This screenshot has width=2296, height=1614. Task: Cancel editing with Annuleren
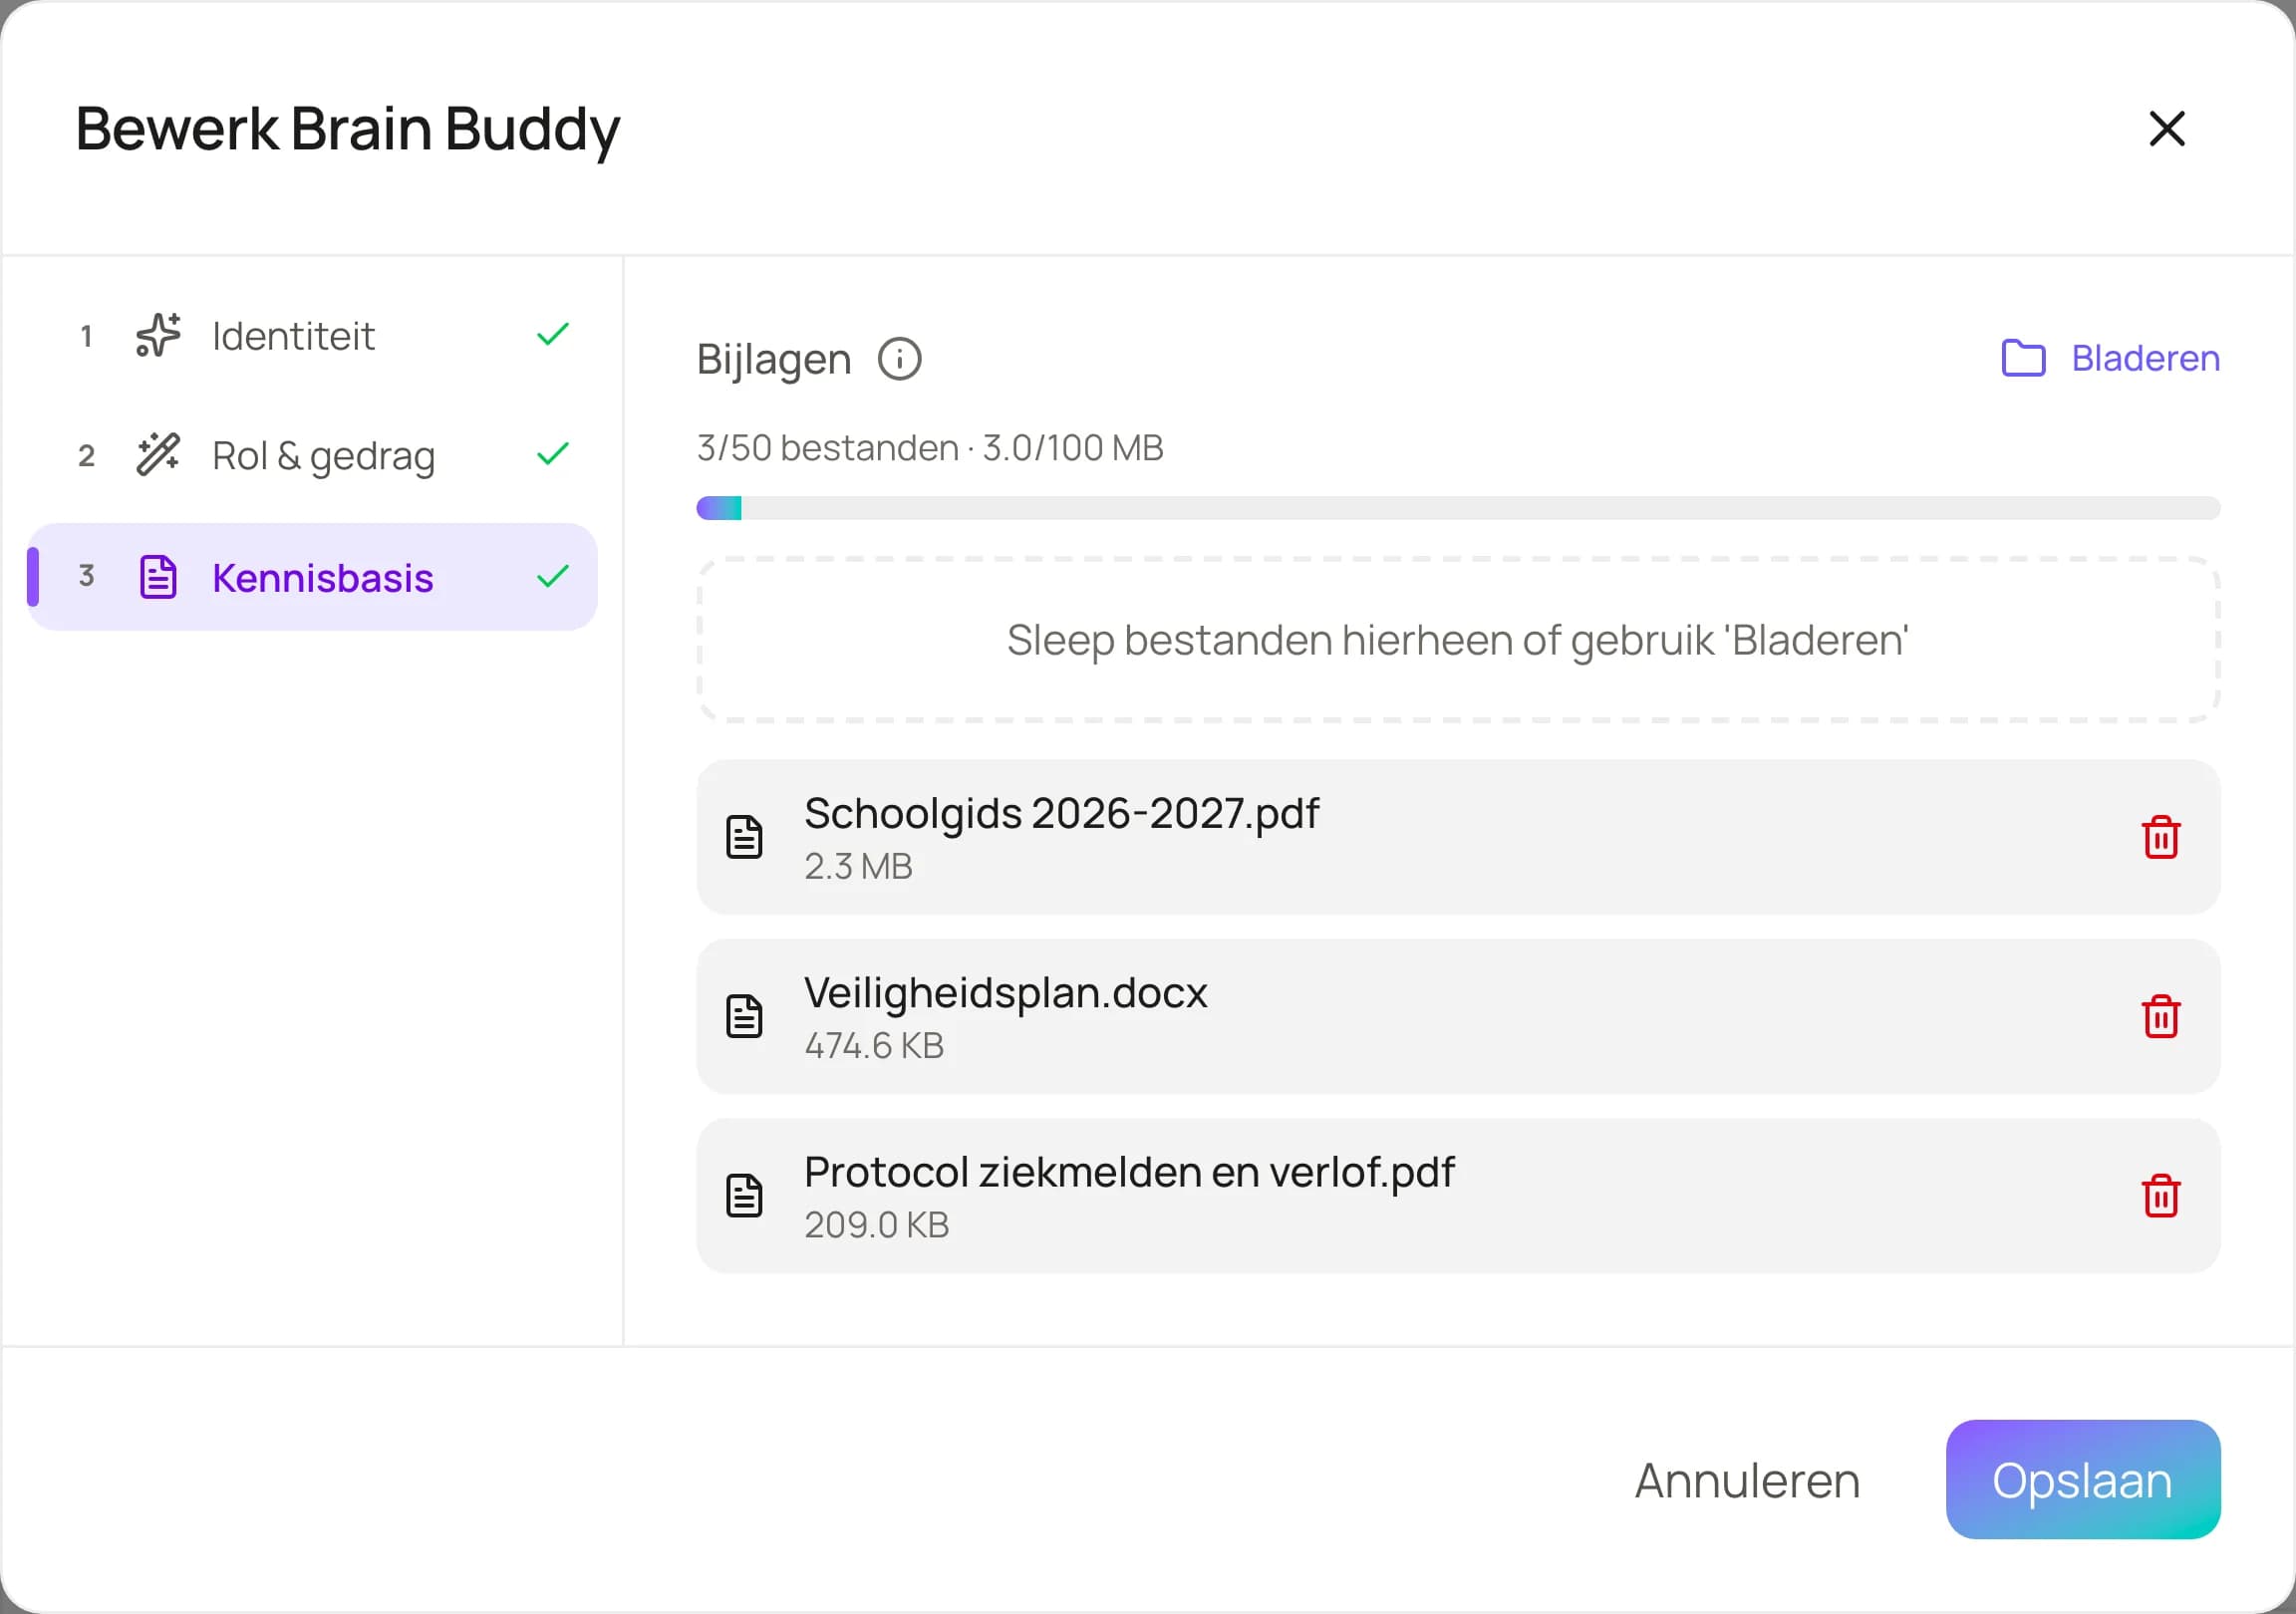click(x=1747, y=1481)
